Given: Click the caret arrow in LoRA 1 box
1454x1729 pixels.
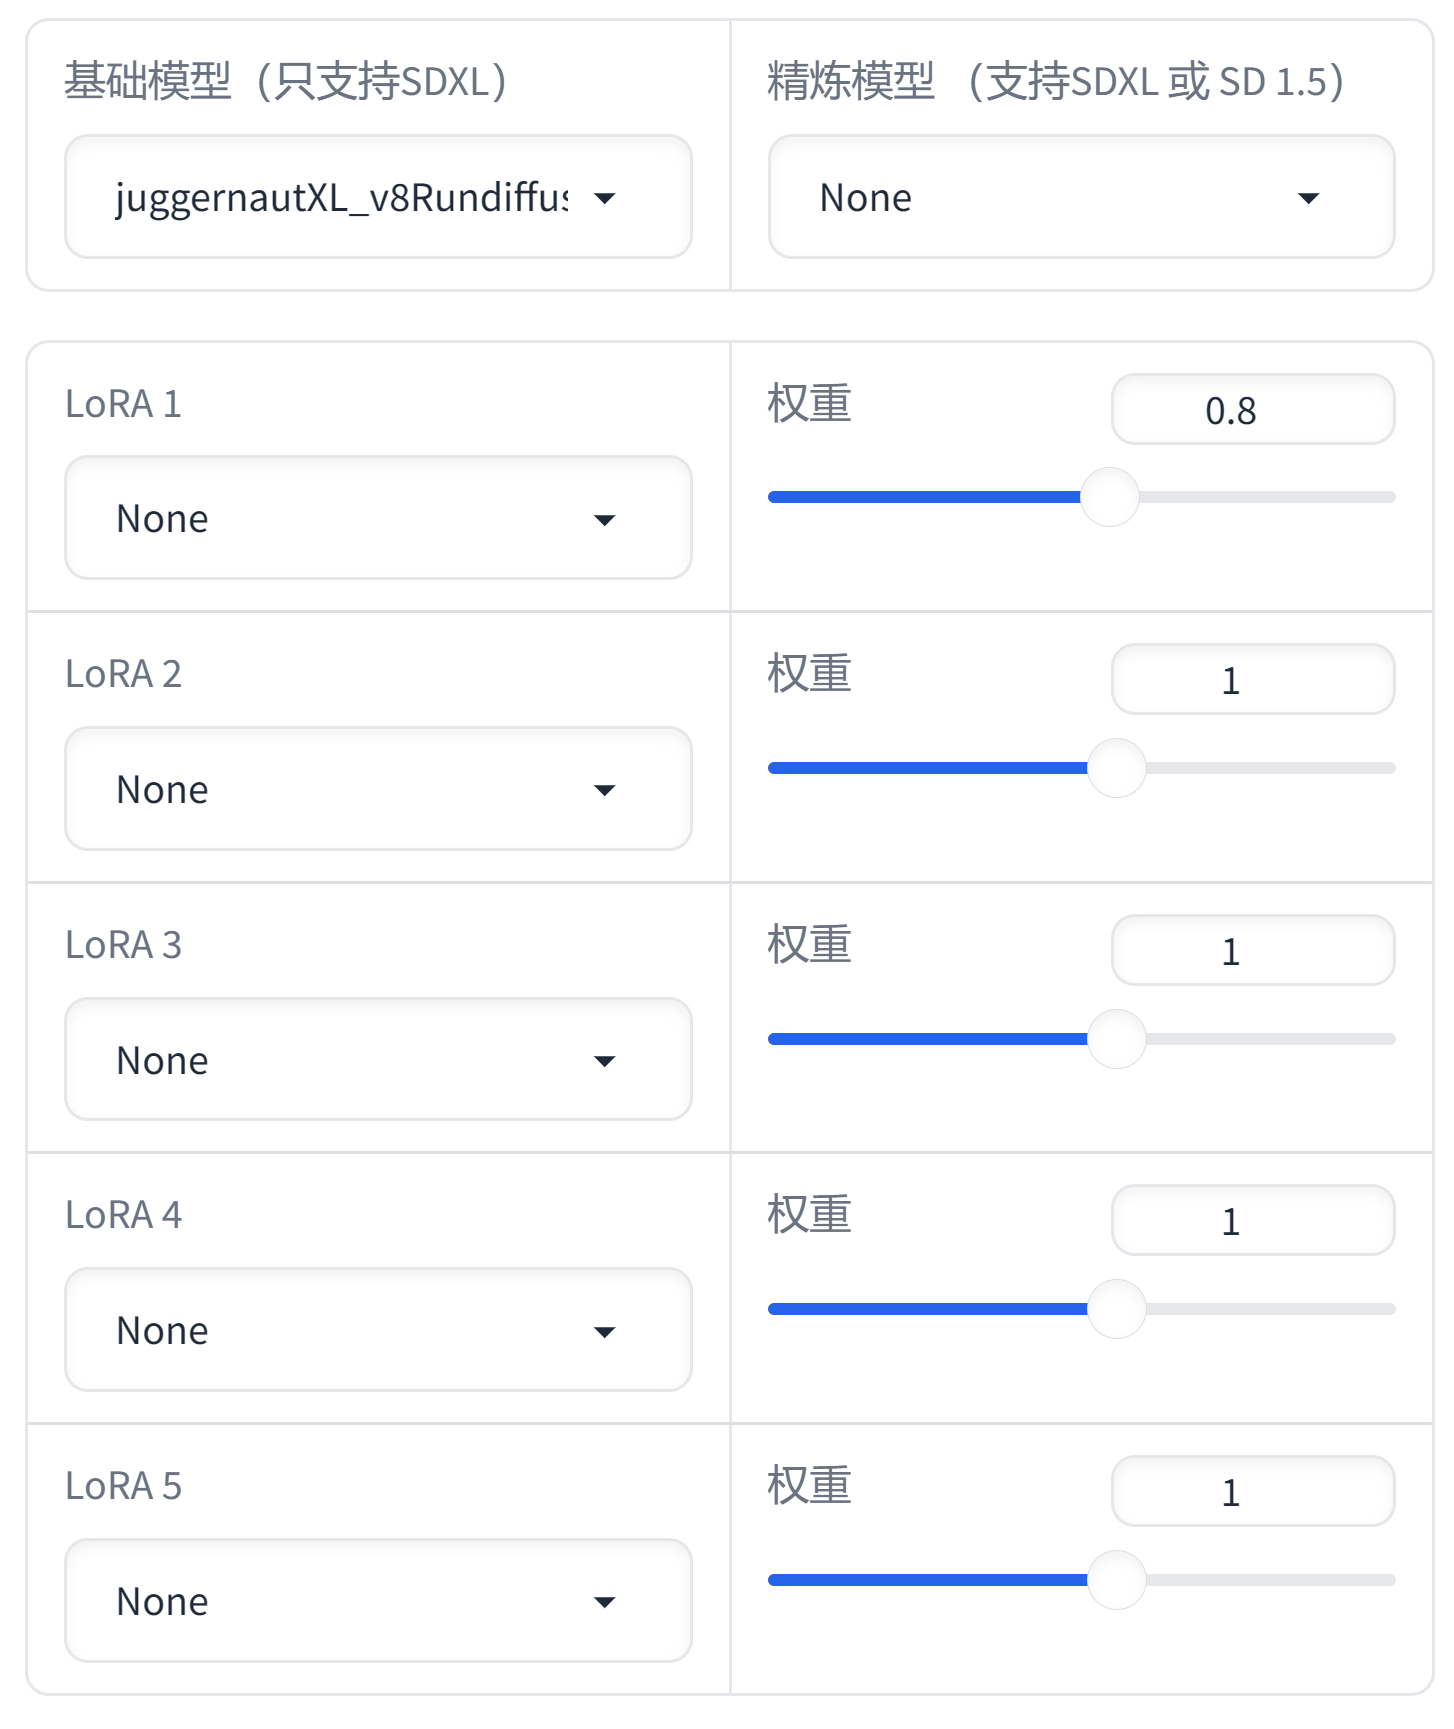Looking at the screenshot, I should [604, 520].
